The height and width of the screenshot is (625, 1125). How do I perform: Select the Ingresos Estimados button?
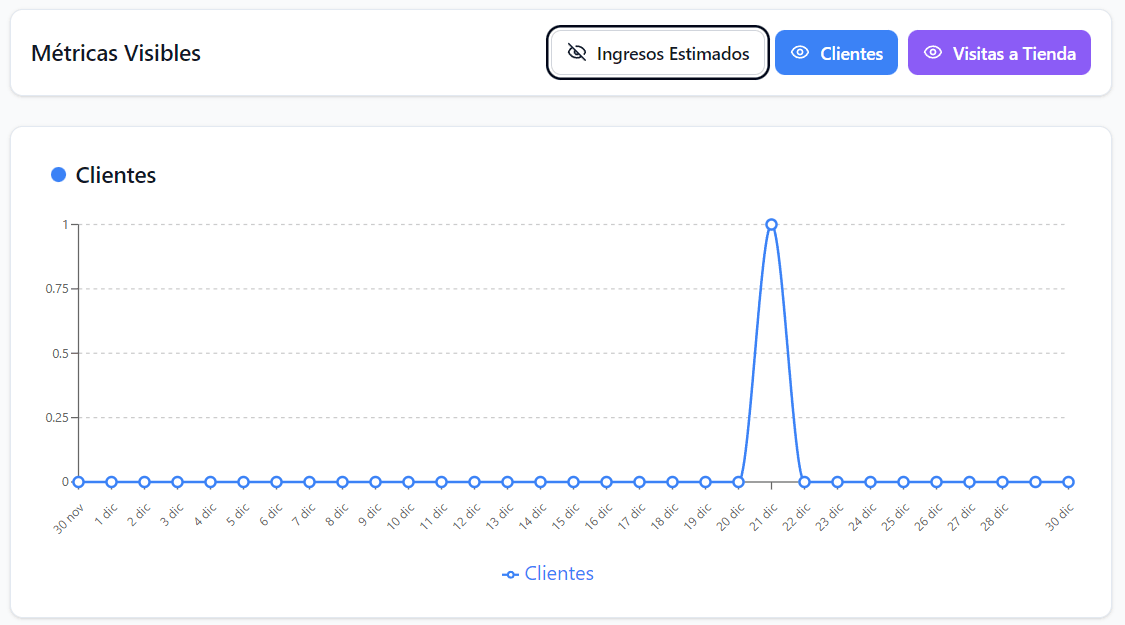[x=657, y=52]
